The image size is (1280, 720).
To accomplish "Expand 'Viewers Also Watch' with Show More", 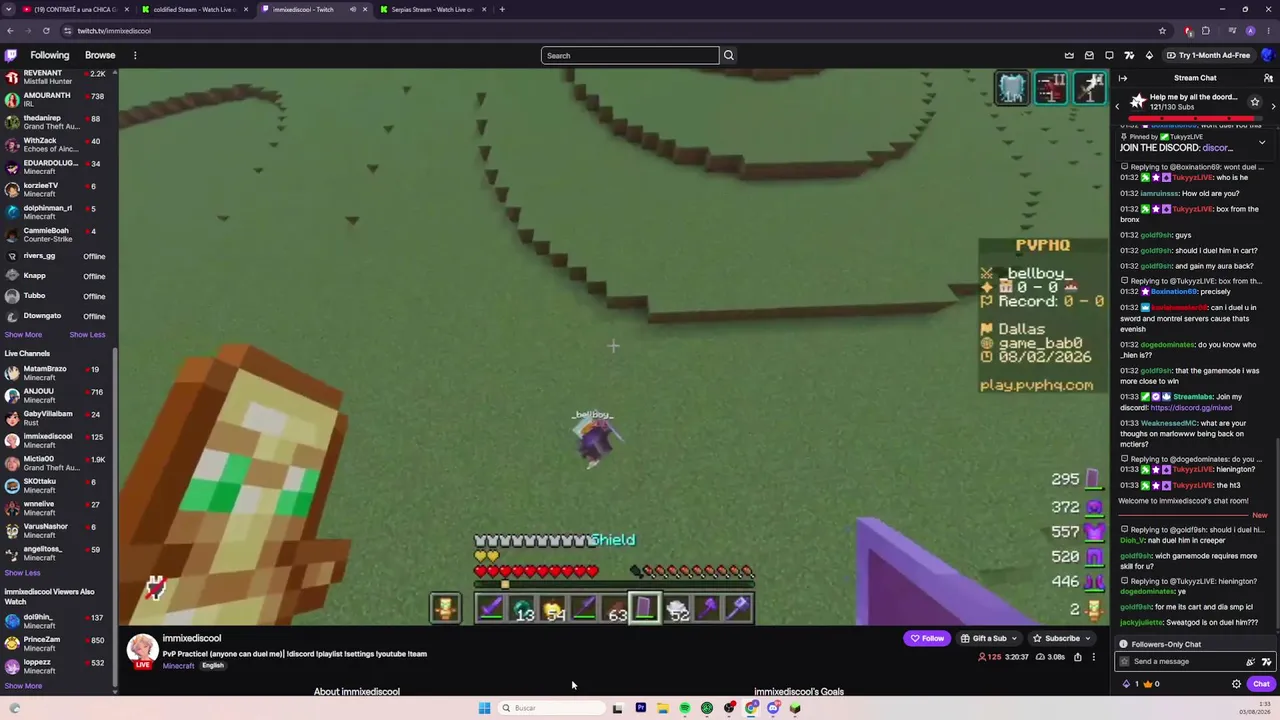I will coord(24,686).
